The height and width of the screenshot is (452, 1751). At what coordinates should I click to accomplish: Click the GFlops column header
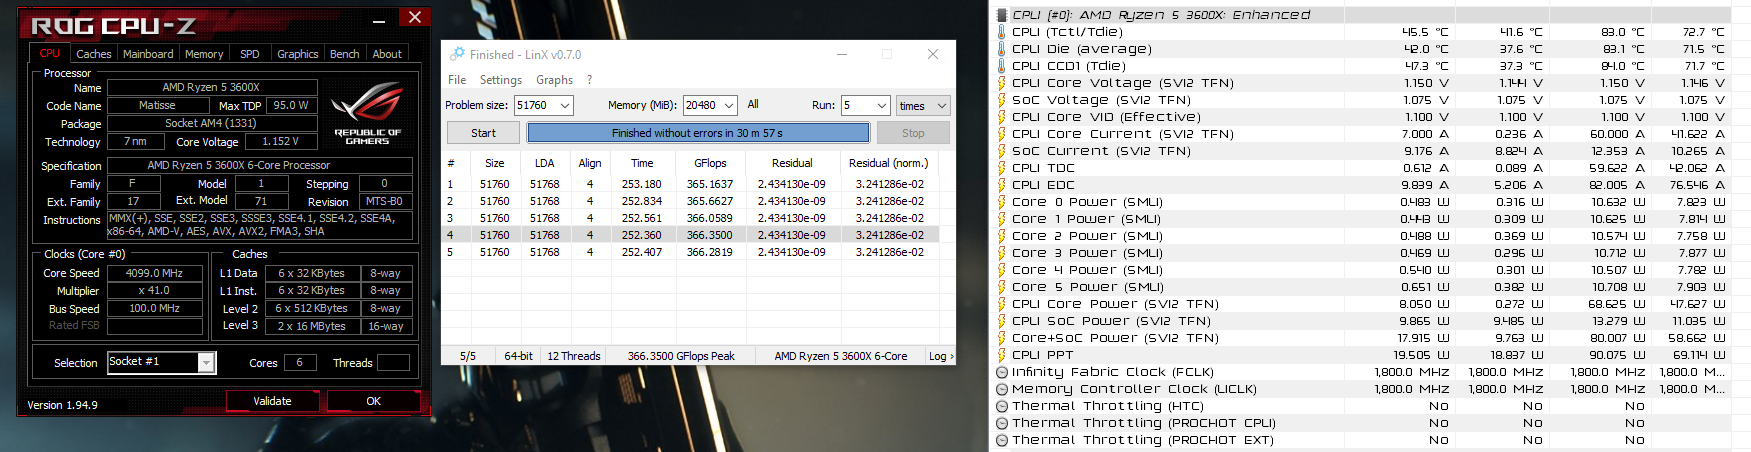point(710,163)
